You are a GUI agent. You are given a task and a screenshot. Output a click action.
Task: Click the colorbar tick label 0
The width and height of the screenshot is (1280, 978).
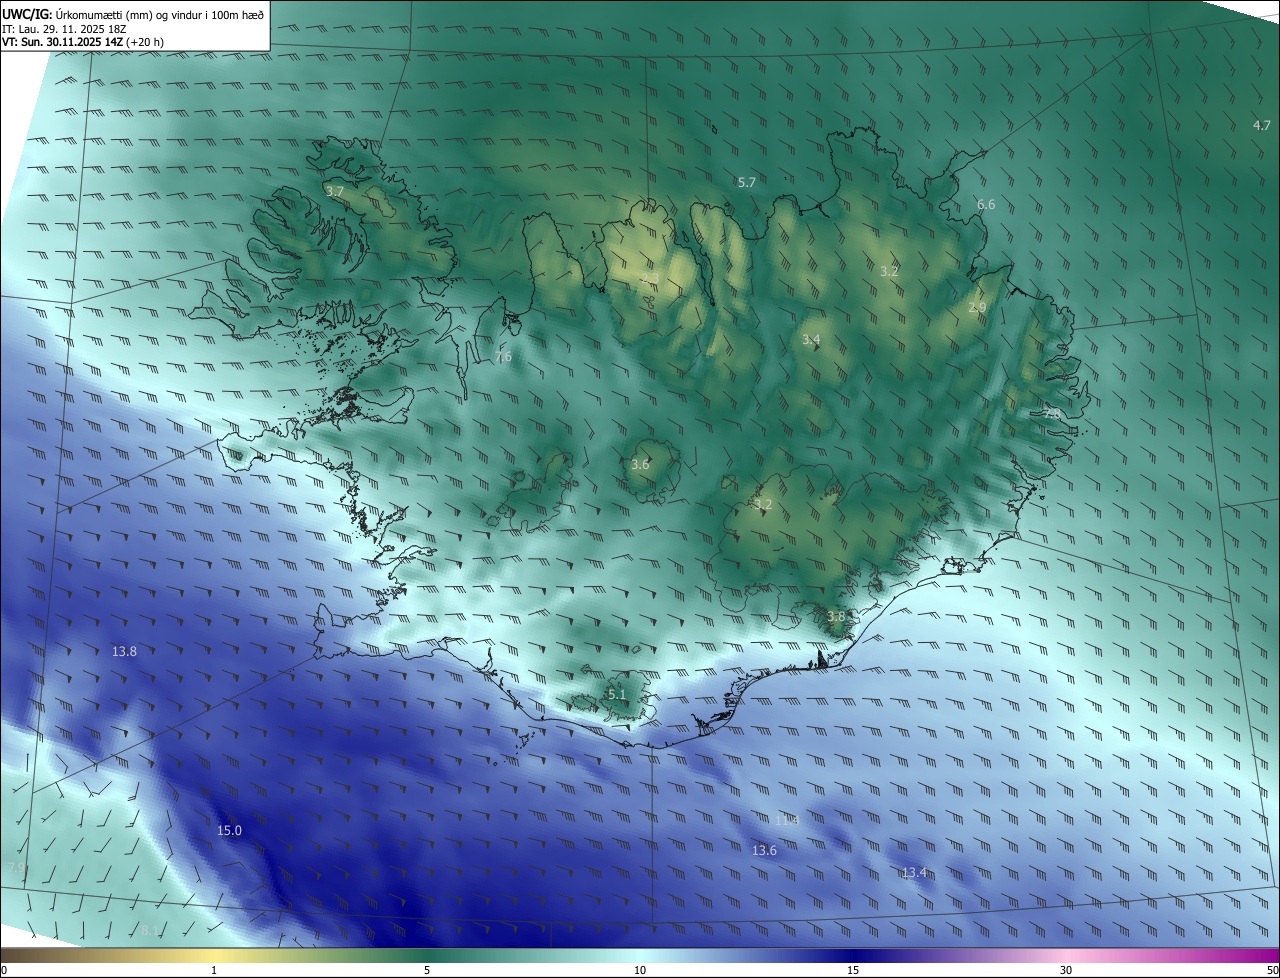coord(4,970)
